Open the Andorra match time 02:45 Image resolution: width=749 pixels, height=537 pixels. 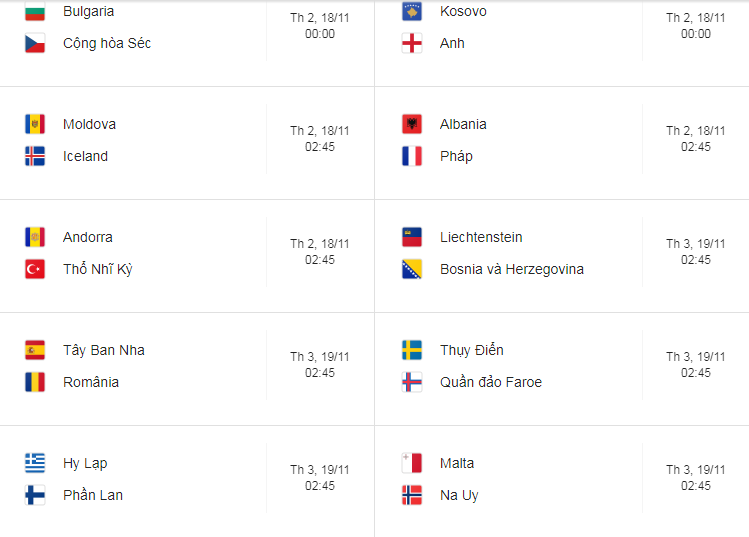pos(320,259)
